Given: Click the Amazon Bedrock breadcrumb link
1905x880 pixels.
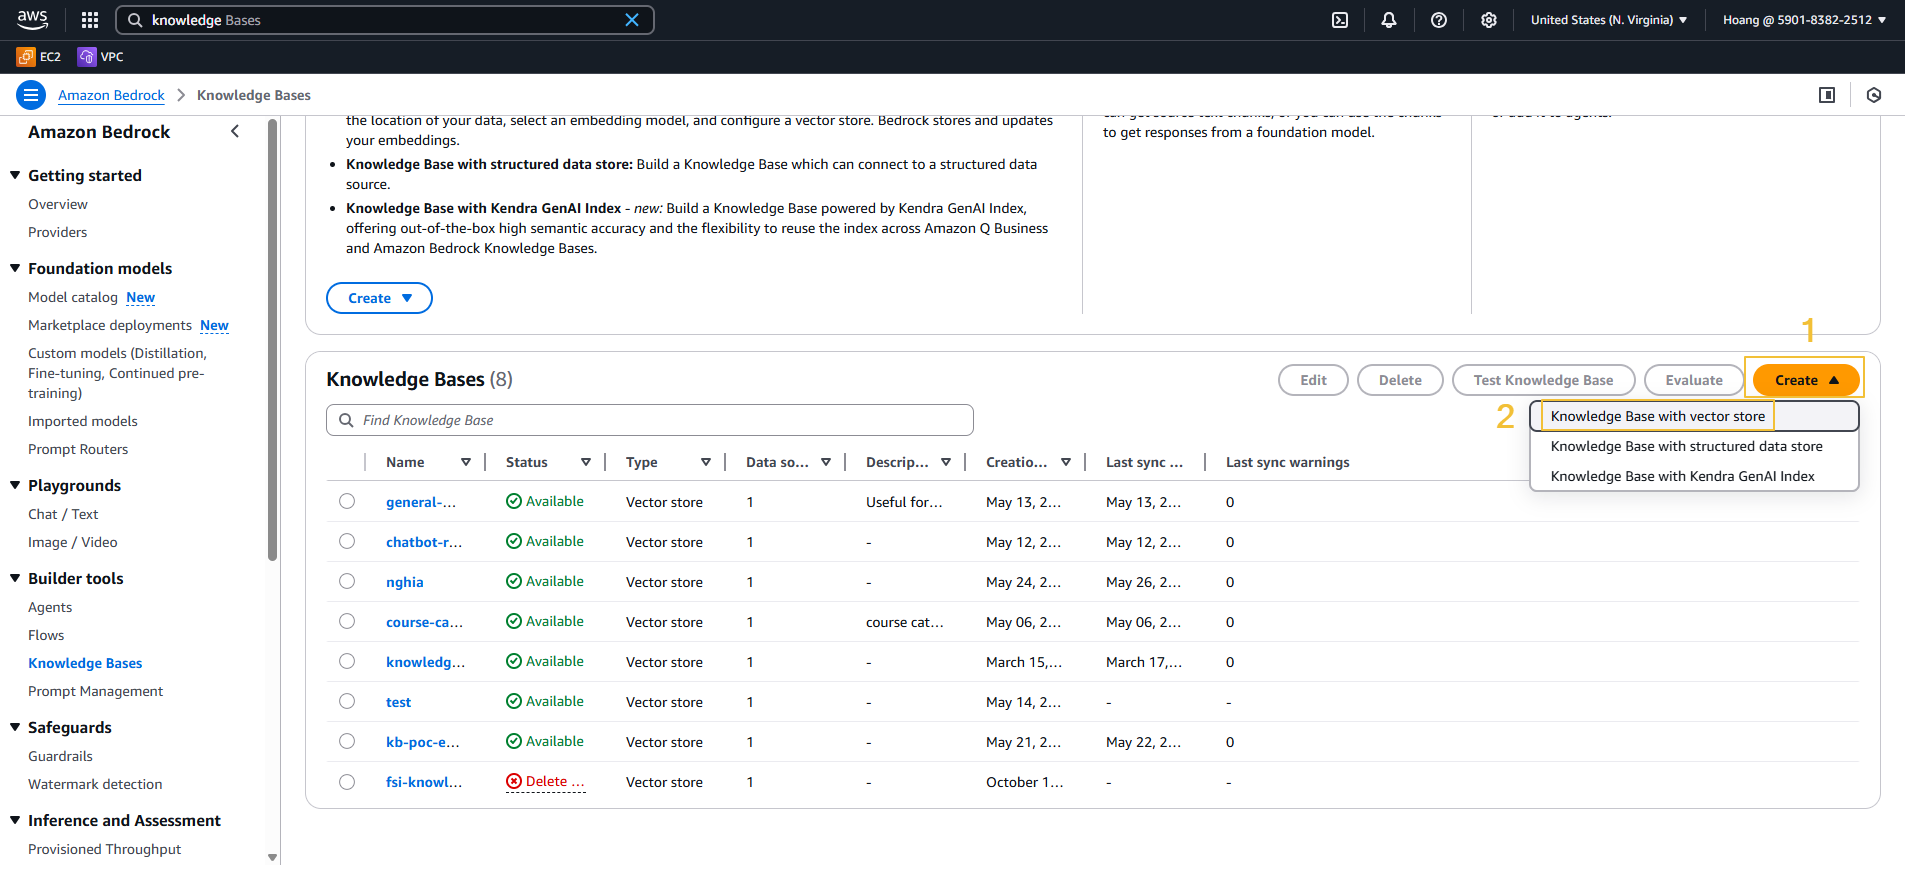Looking at the screenshot, I should (111, 95).
